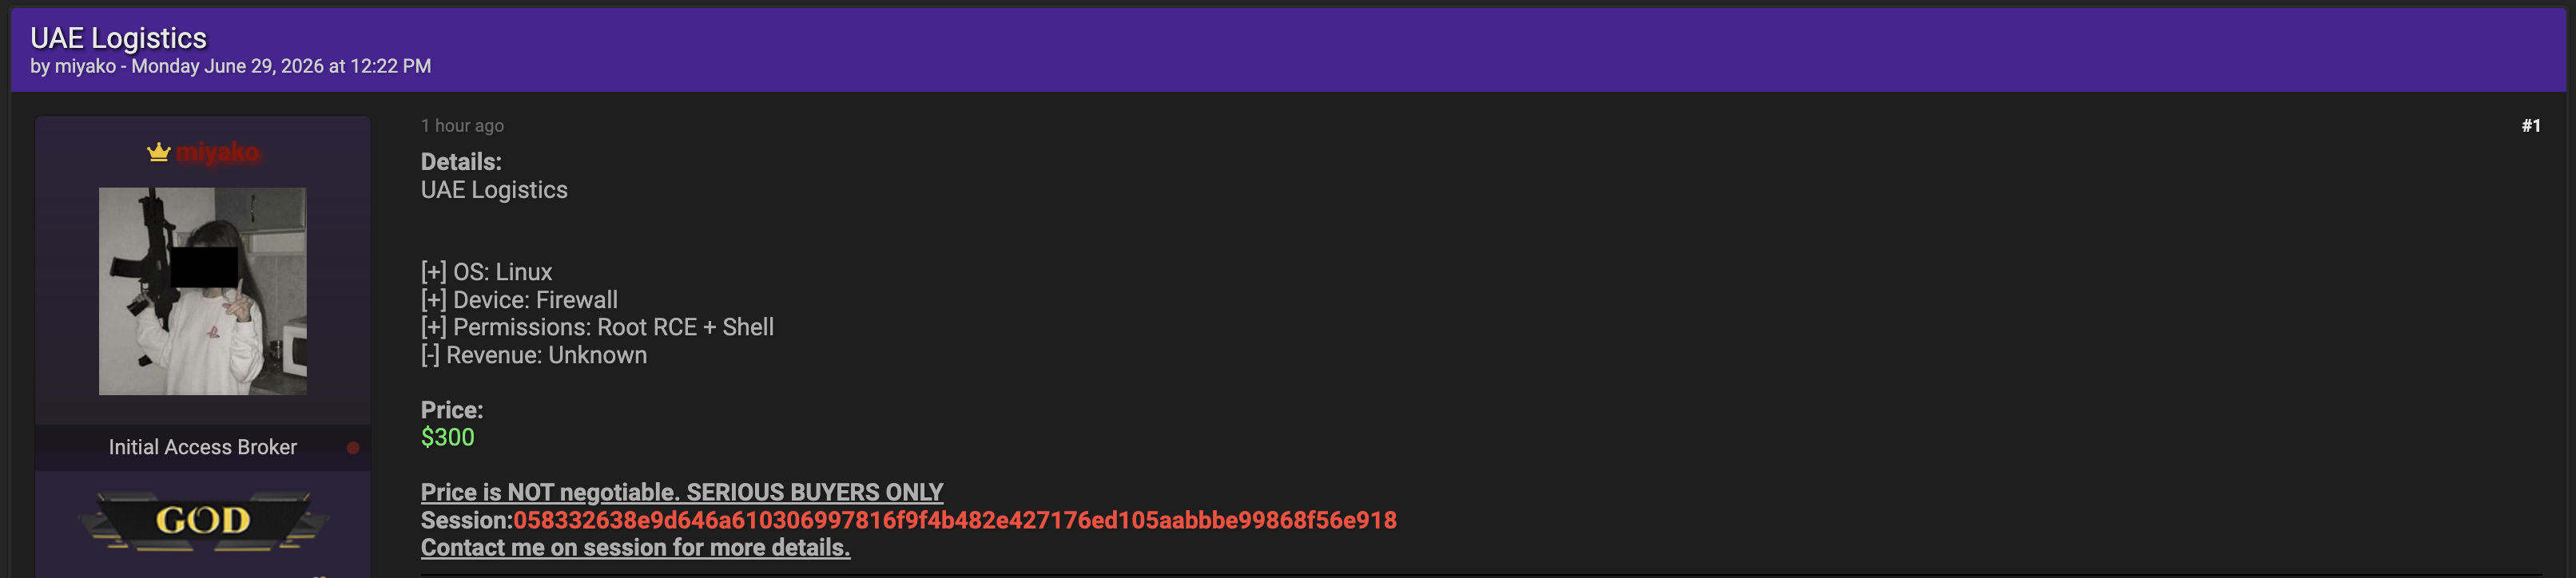Click the Revenue: Unknown line
The width and height of the screenshot is (2576, 578).
point(534,355)
